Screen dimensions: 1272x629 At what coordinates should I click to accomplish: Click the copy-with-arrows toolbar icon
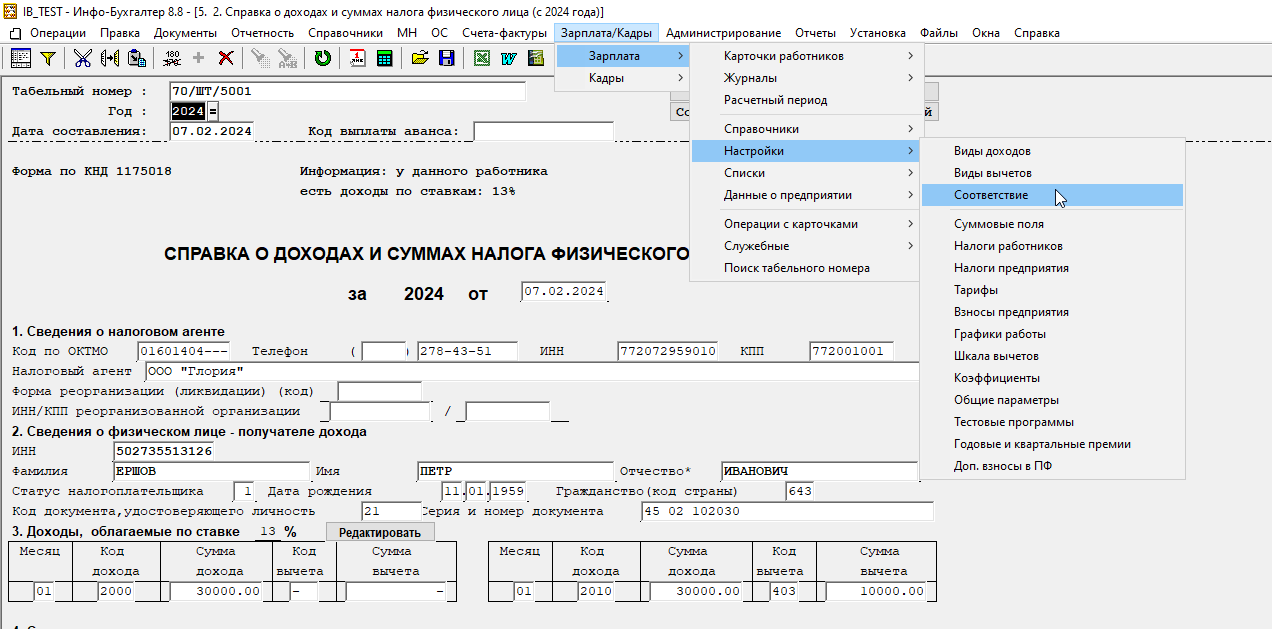pyautogui.click(x=110, y=58)
